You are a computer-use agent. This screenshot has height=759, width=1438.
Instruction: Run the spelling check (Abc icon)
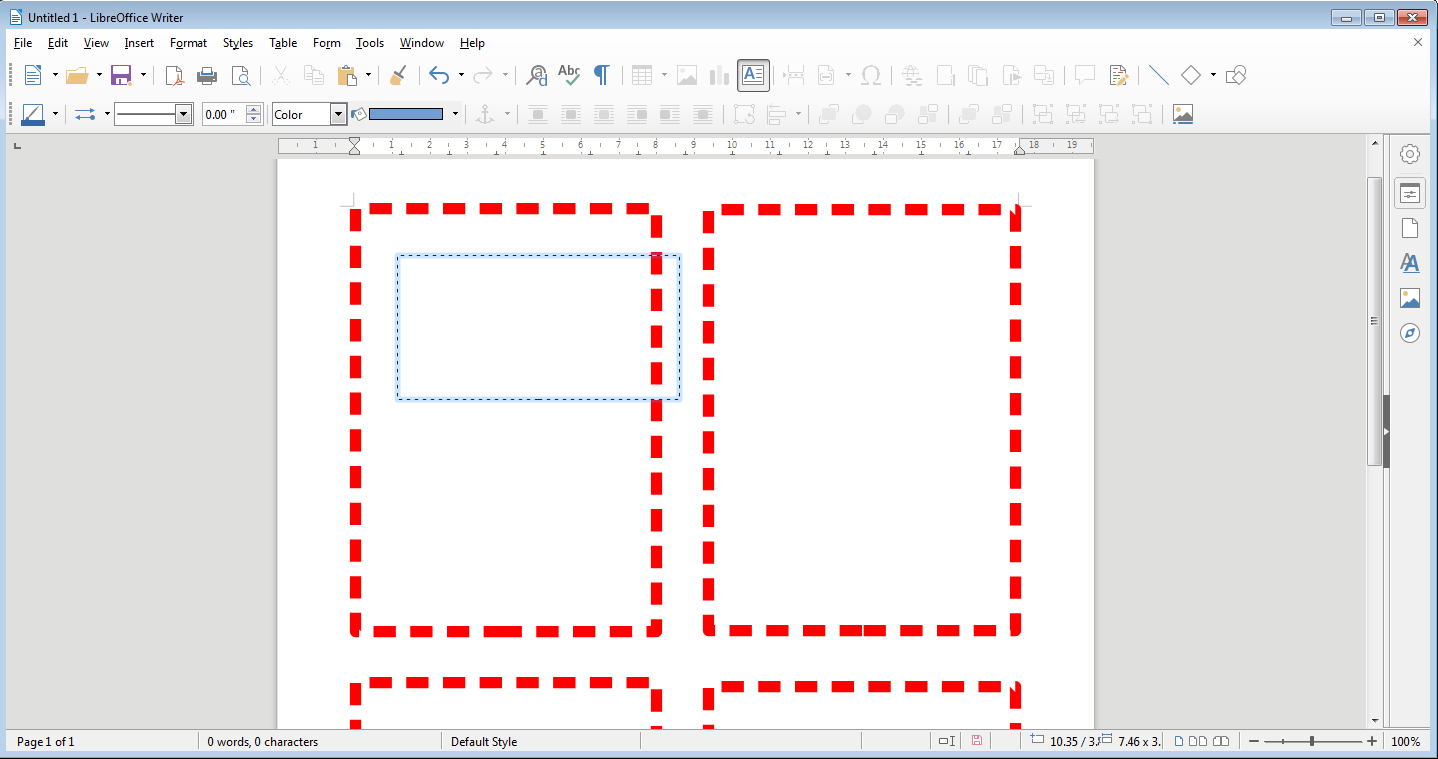[x=569, y=75]
